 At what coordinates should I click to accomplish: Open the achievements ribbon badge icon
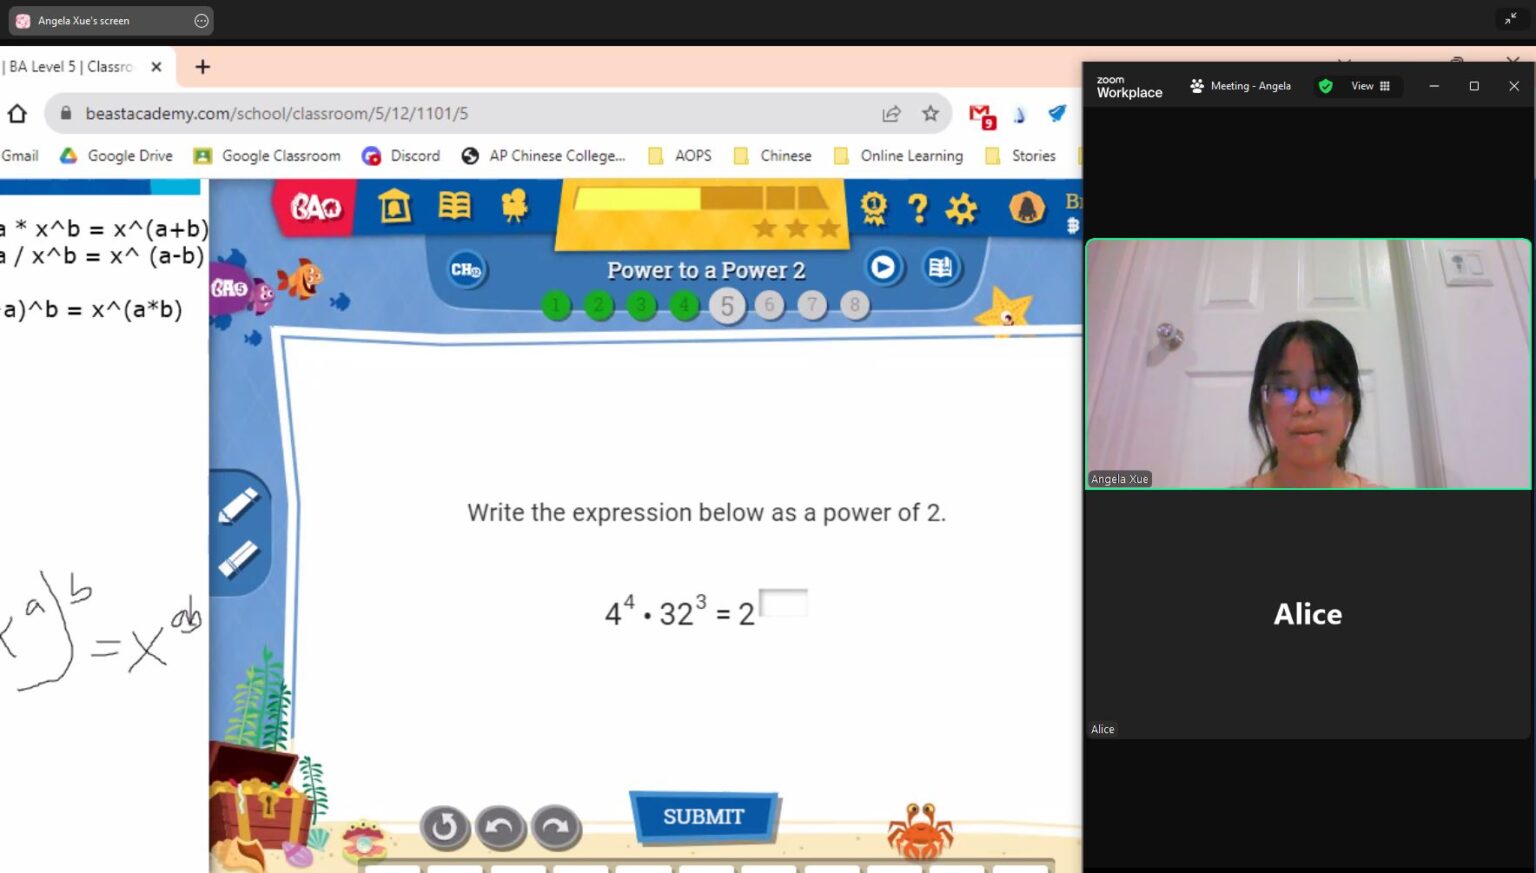click(x=874, y=208)
